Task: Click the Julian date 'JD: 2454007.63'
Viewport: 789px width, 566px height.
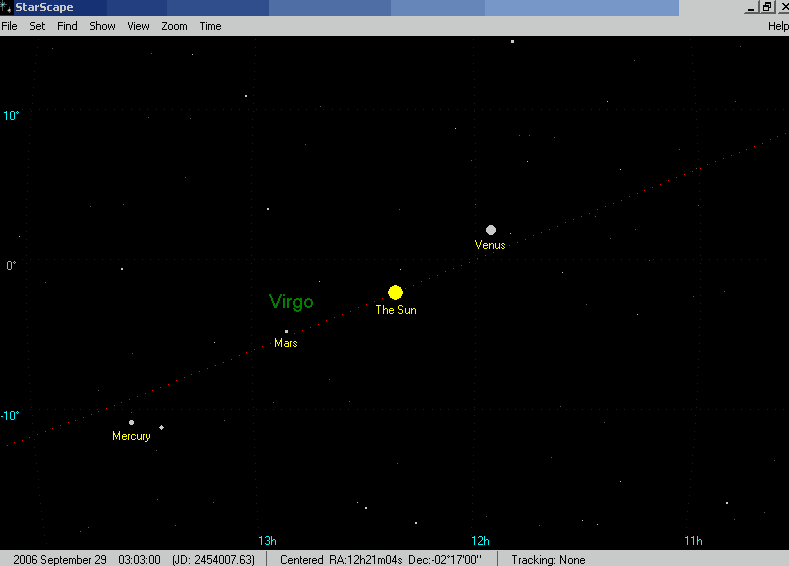Action: (213, 559)
